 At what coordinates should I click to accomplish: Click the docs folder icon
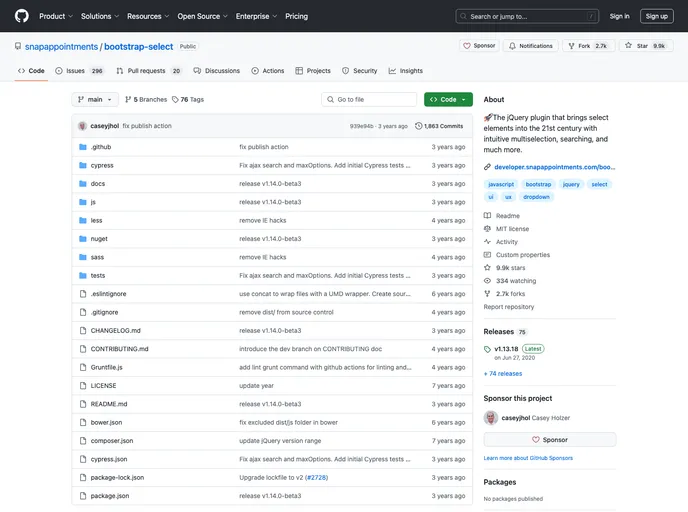[82, 184]
